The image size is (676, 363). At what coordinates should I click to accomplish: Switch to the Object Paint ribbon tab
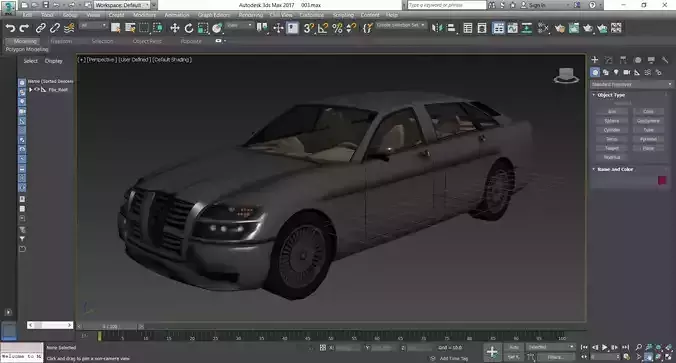(147, 41)
